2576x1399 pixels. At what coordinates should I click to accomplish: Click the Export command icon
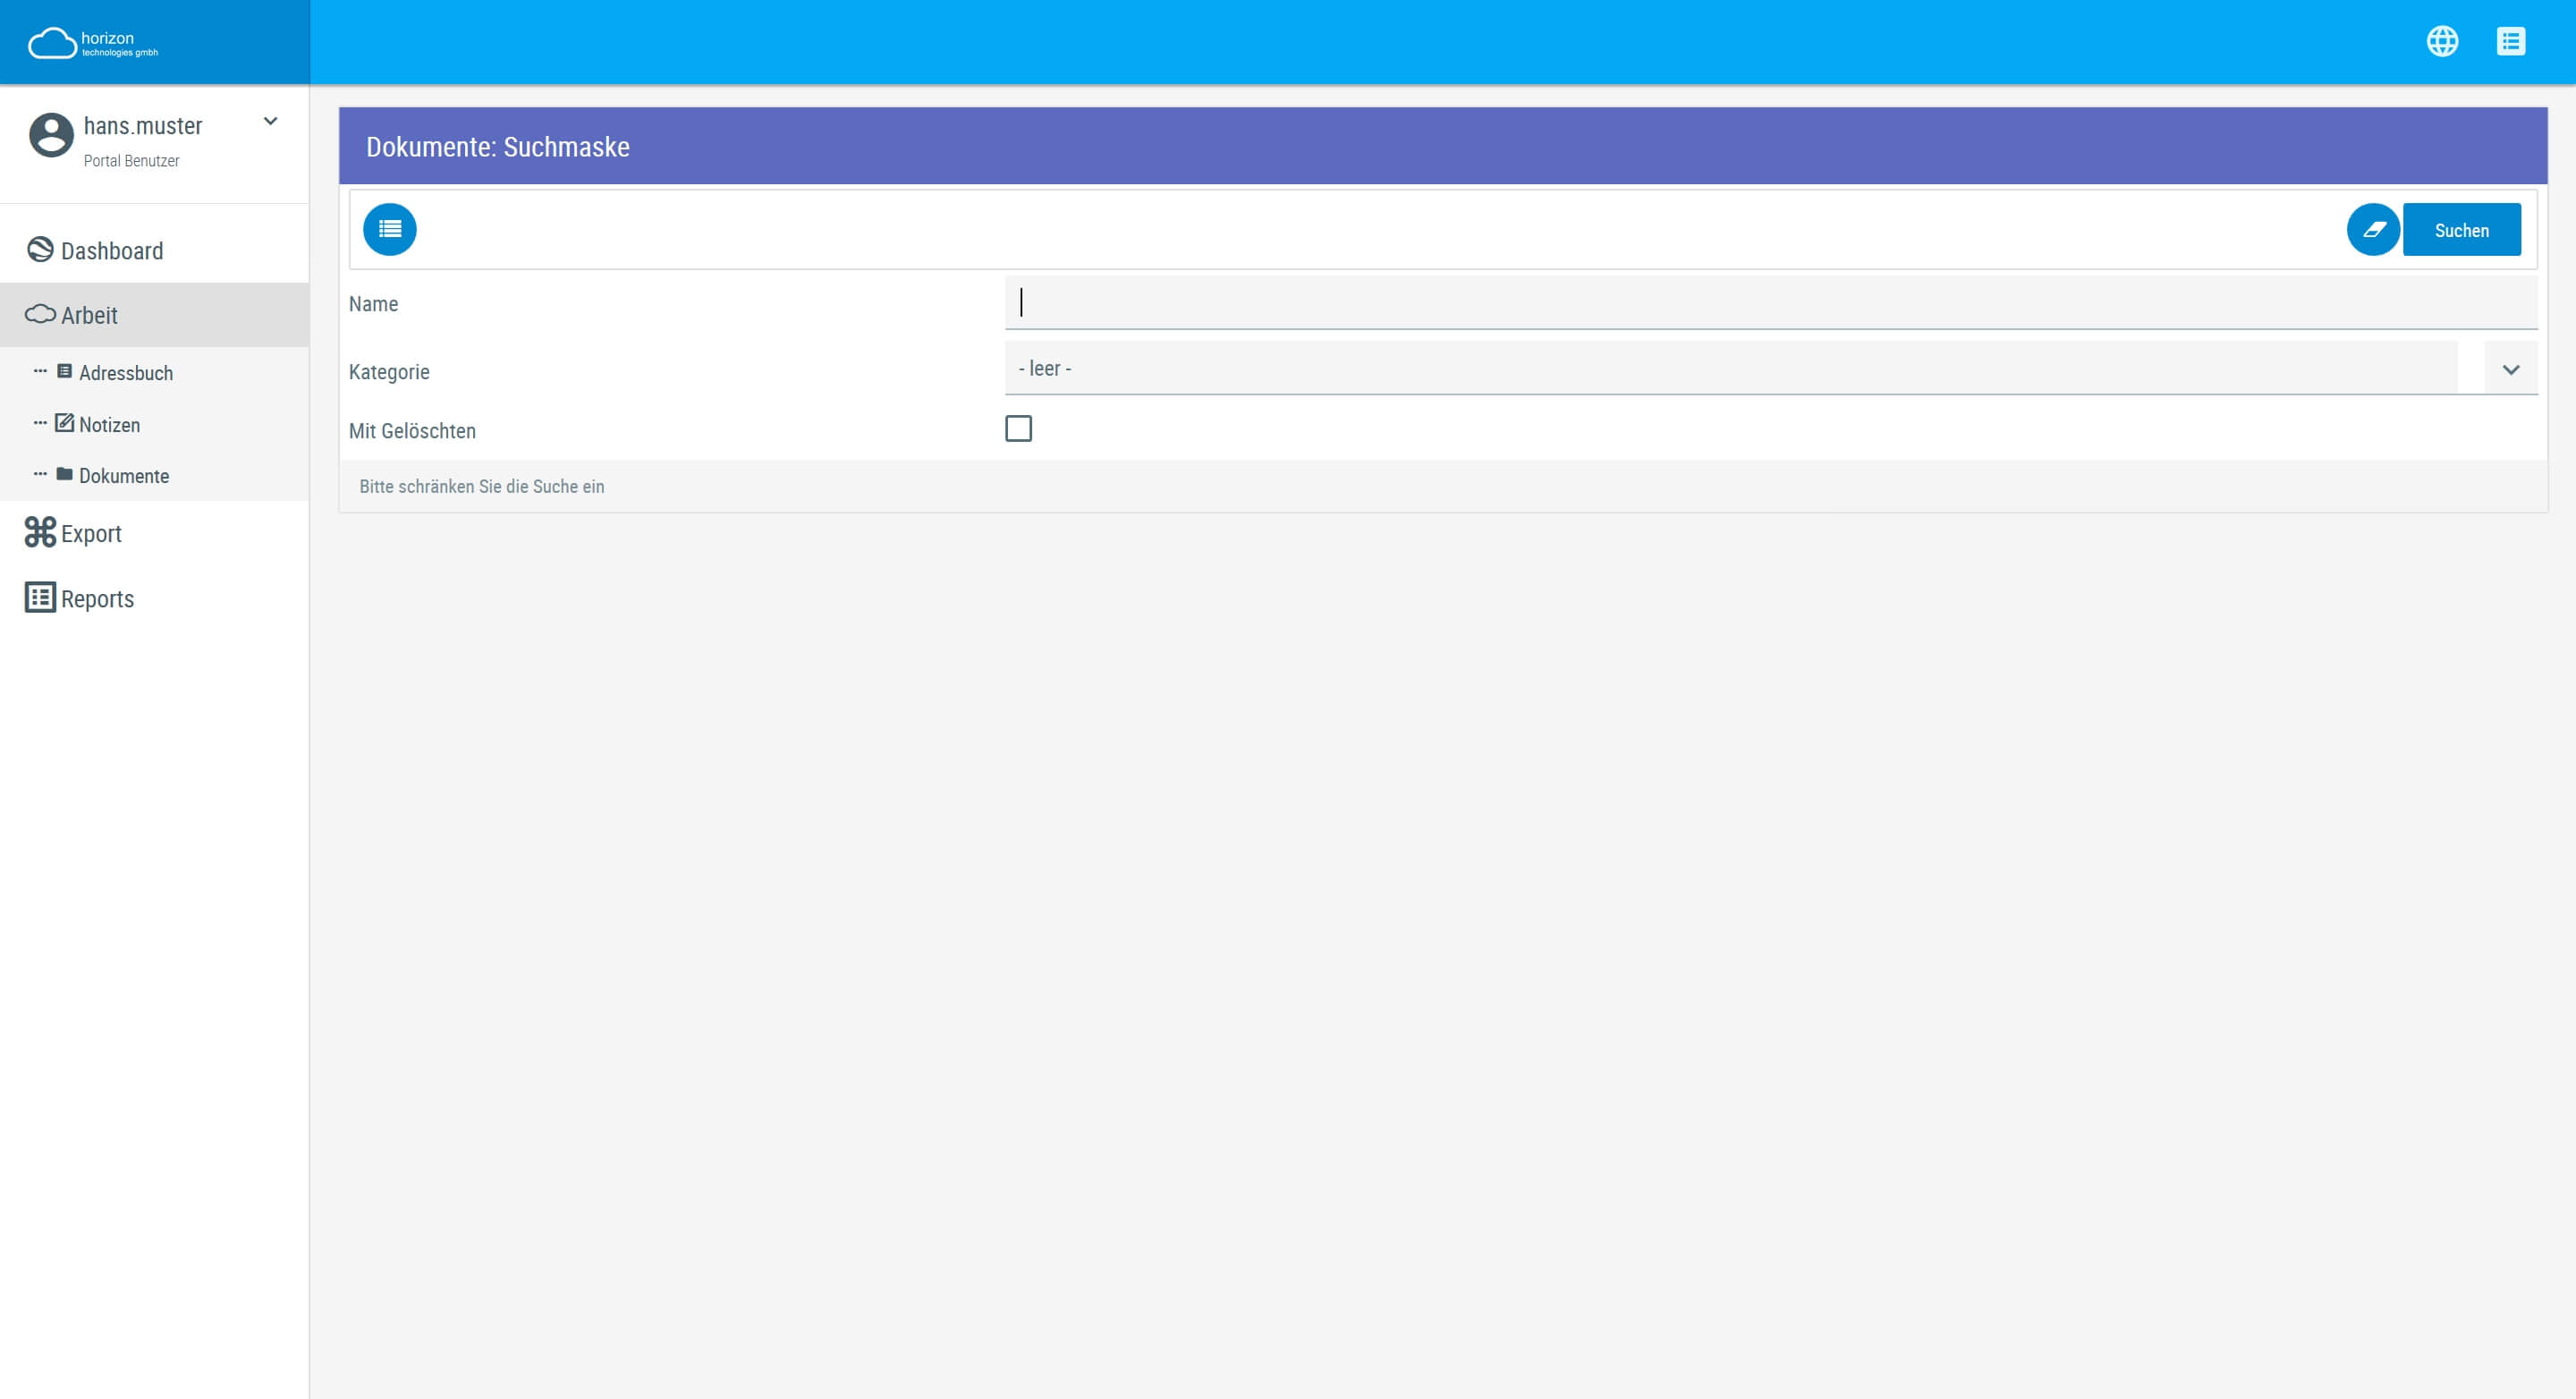pyautogui.click(x=40, y=532)
